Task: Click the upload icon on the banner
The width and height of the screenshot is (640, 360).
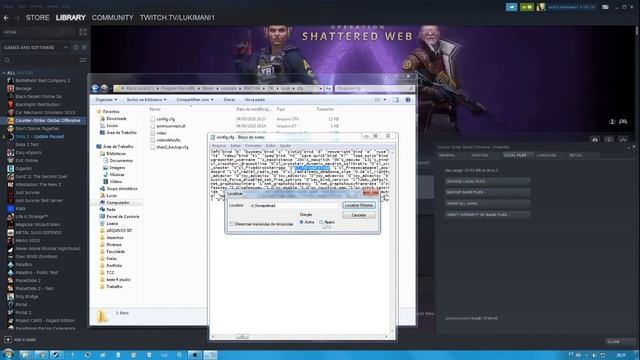Action: (x=612, y=122)
